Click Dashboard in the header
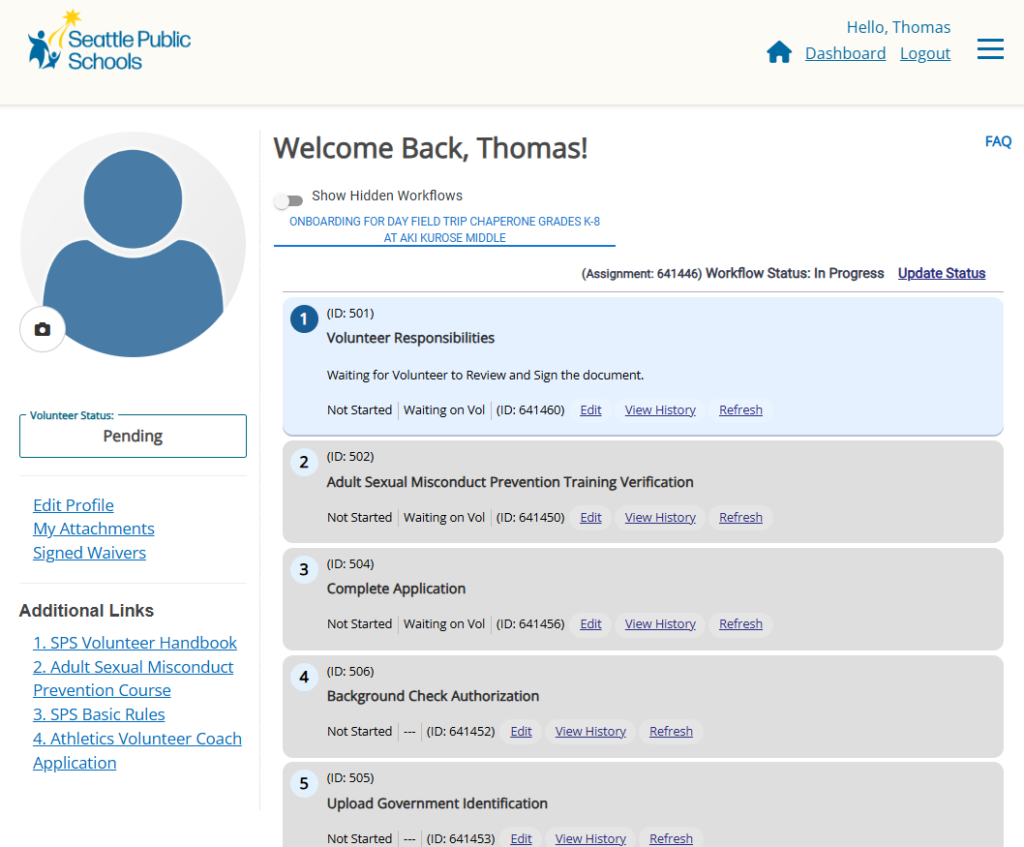The height and width of the screenshot is (847, 1024). tap(845, 53)
